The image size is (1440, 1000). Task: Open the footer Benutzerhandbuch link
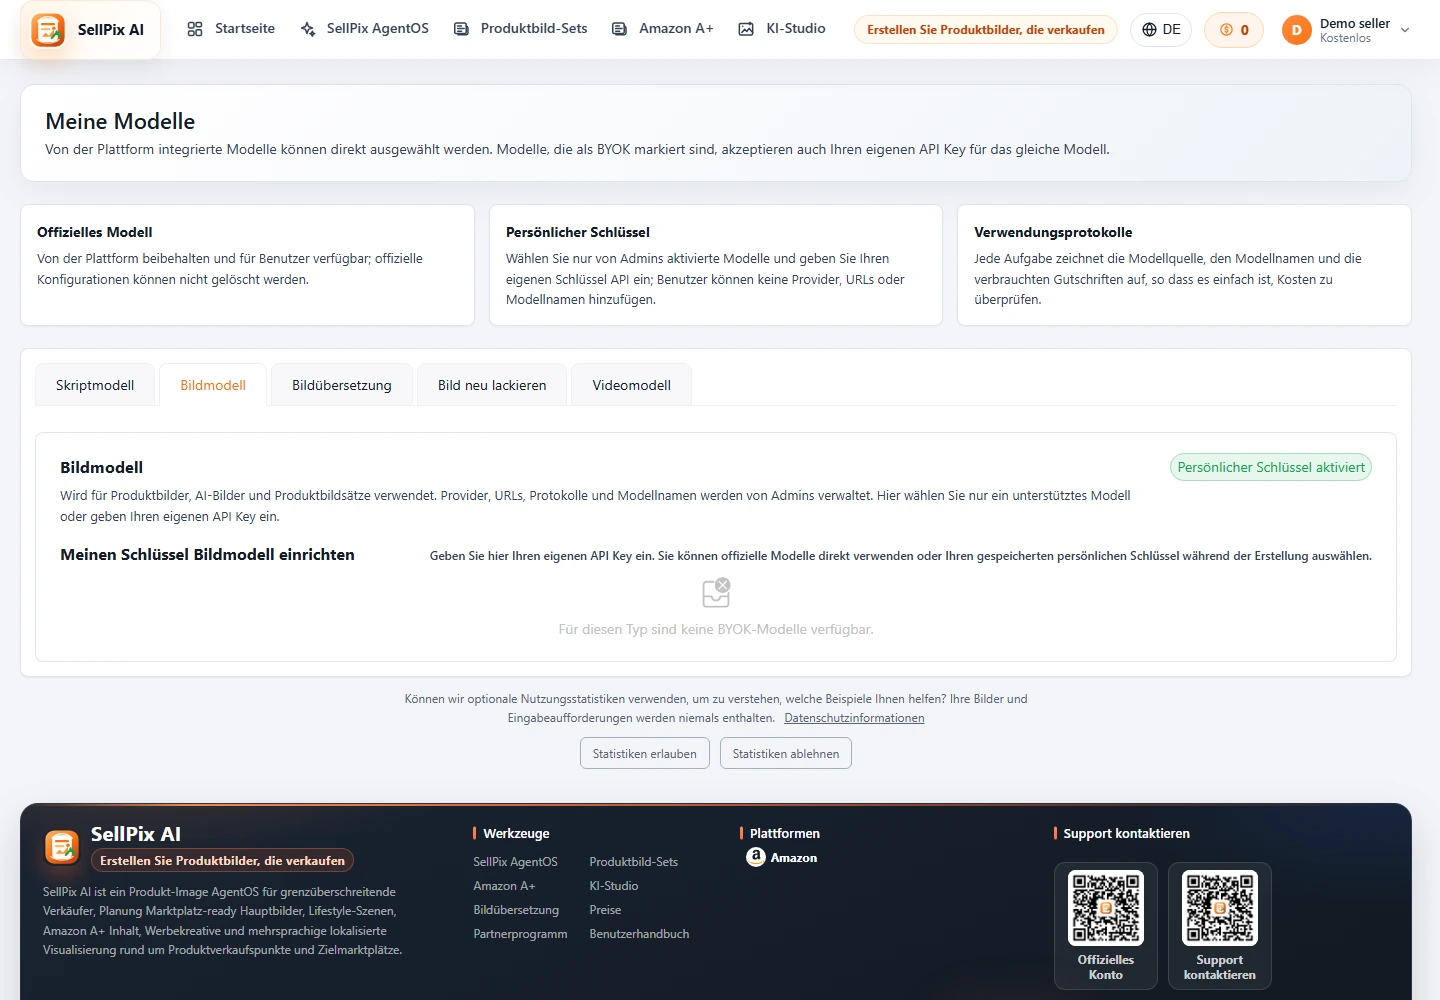(639, 934)
